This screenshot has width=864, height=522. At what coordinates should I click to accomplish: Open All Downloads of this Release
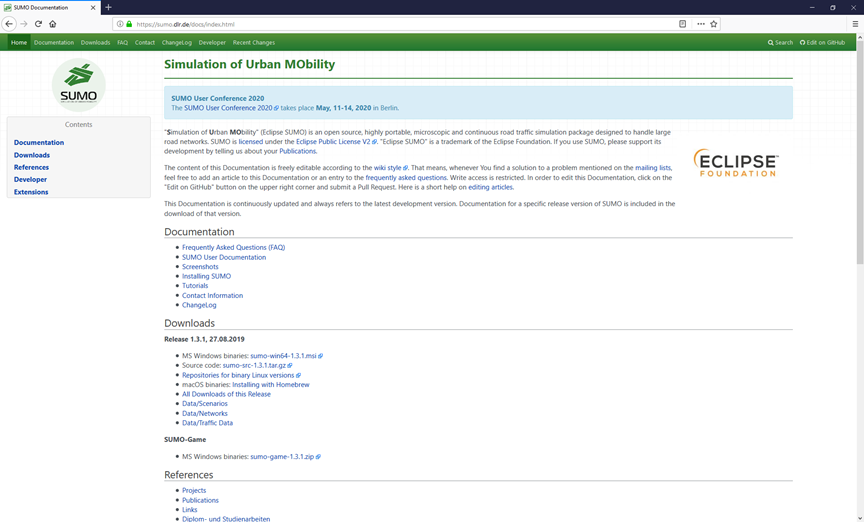click(x=226, y=394)
